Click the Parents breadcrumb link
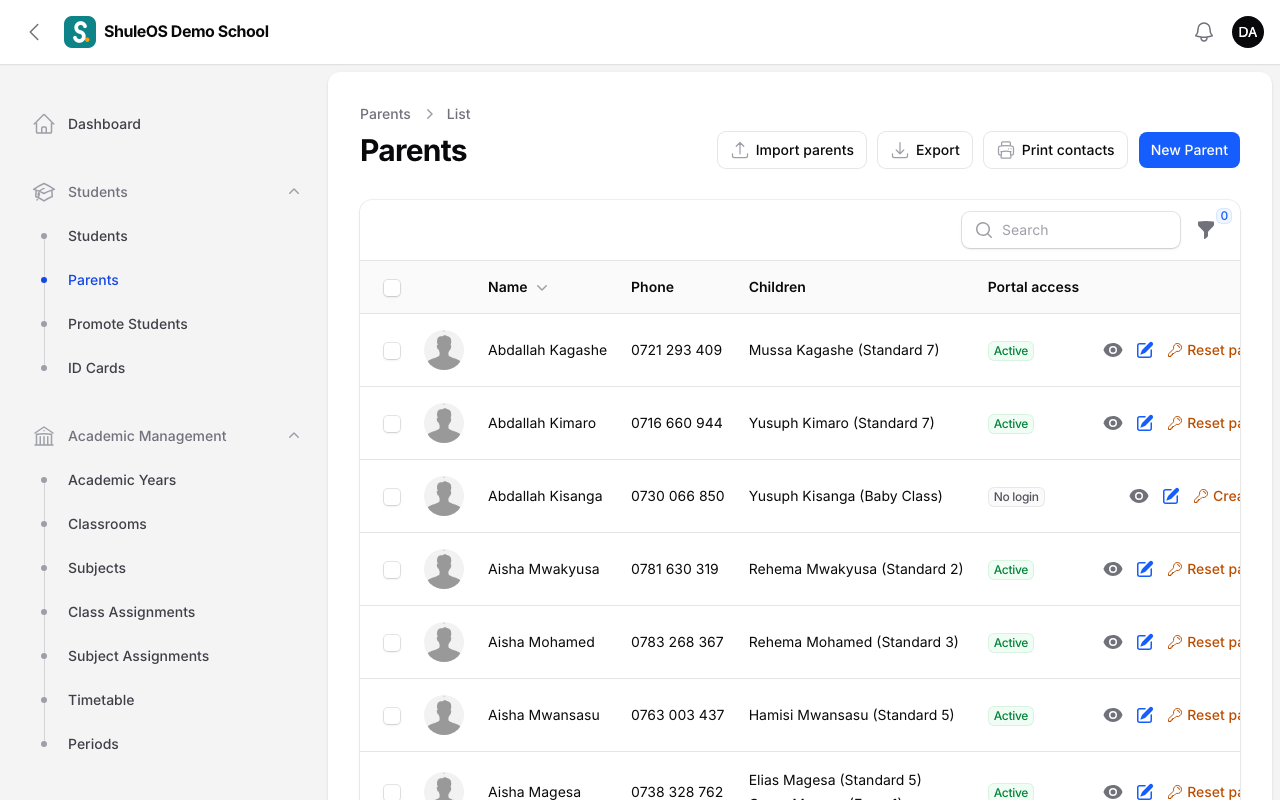Viewport: 1280px width, 800px height. click(x=385, y=114)
